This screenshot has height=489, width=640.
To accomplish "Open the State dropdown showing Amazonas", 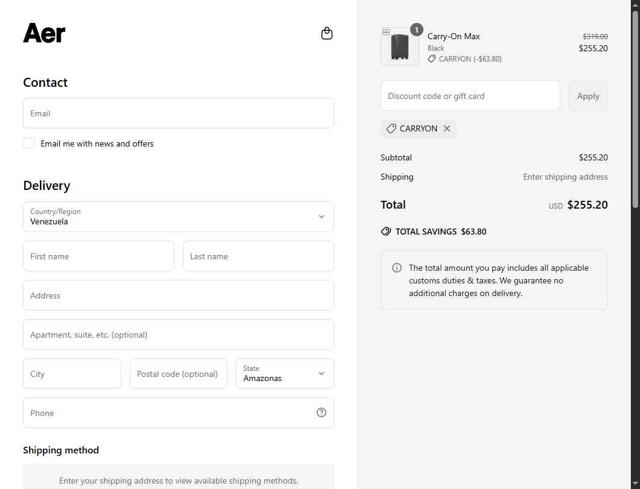I will click(285, 373).
